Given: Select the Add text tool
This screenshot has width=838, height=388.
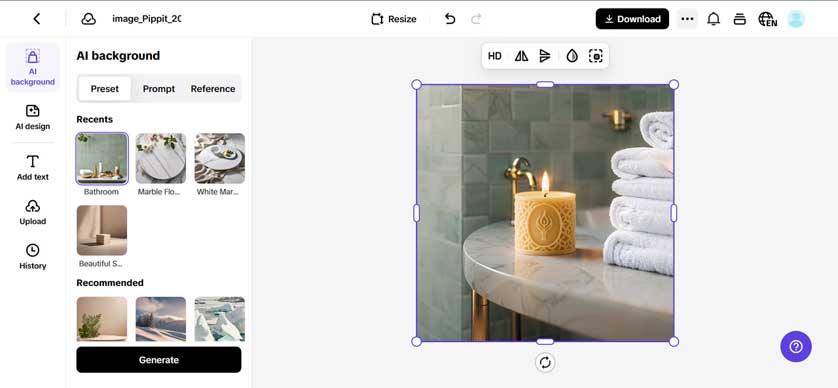Looking at the screenshot, I should coord(33,168).
